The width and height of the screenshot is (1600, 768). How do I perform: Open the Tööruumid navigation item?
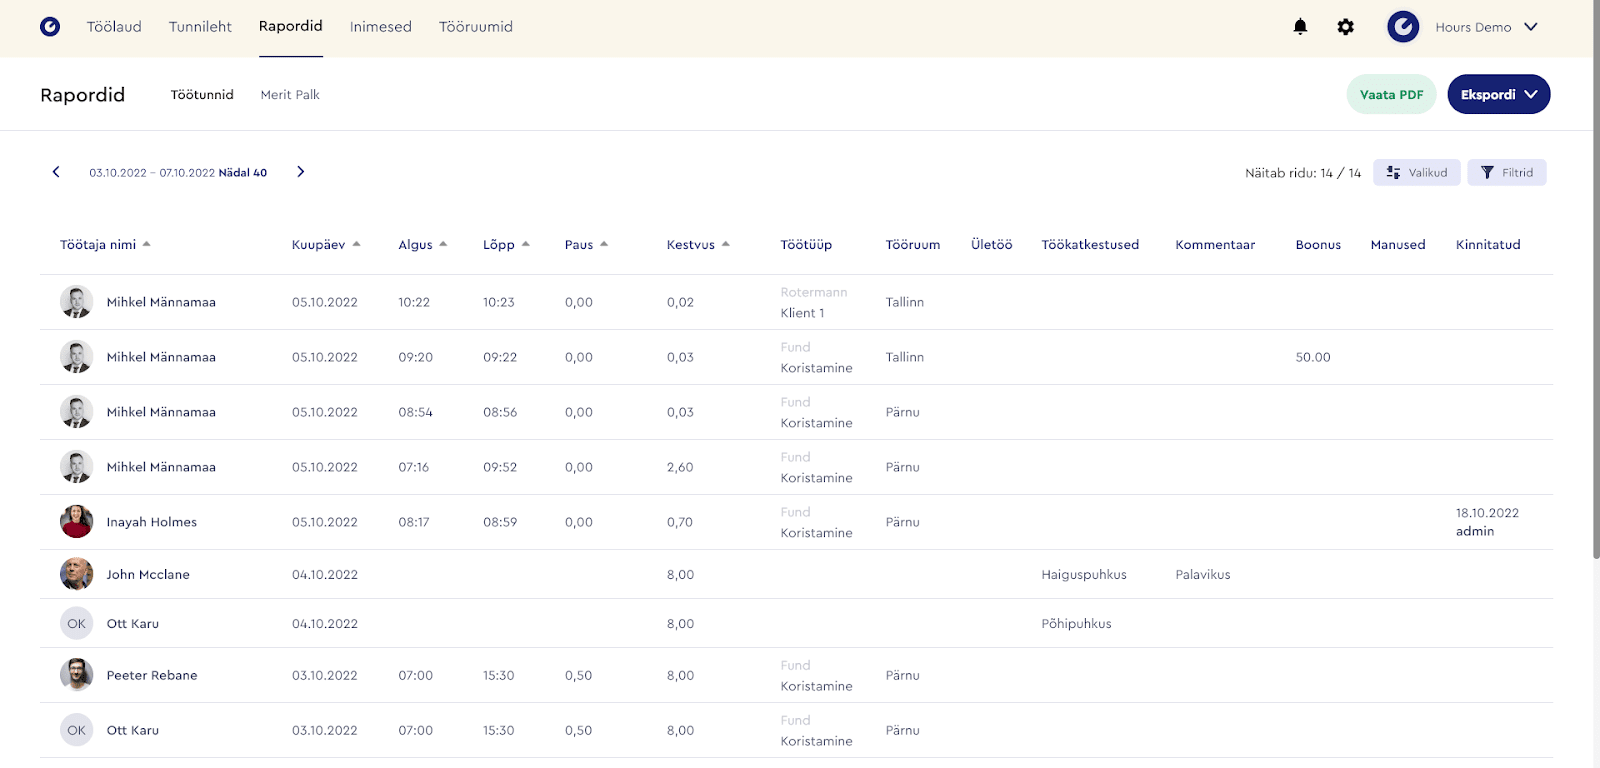476,27
